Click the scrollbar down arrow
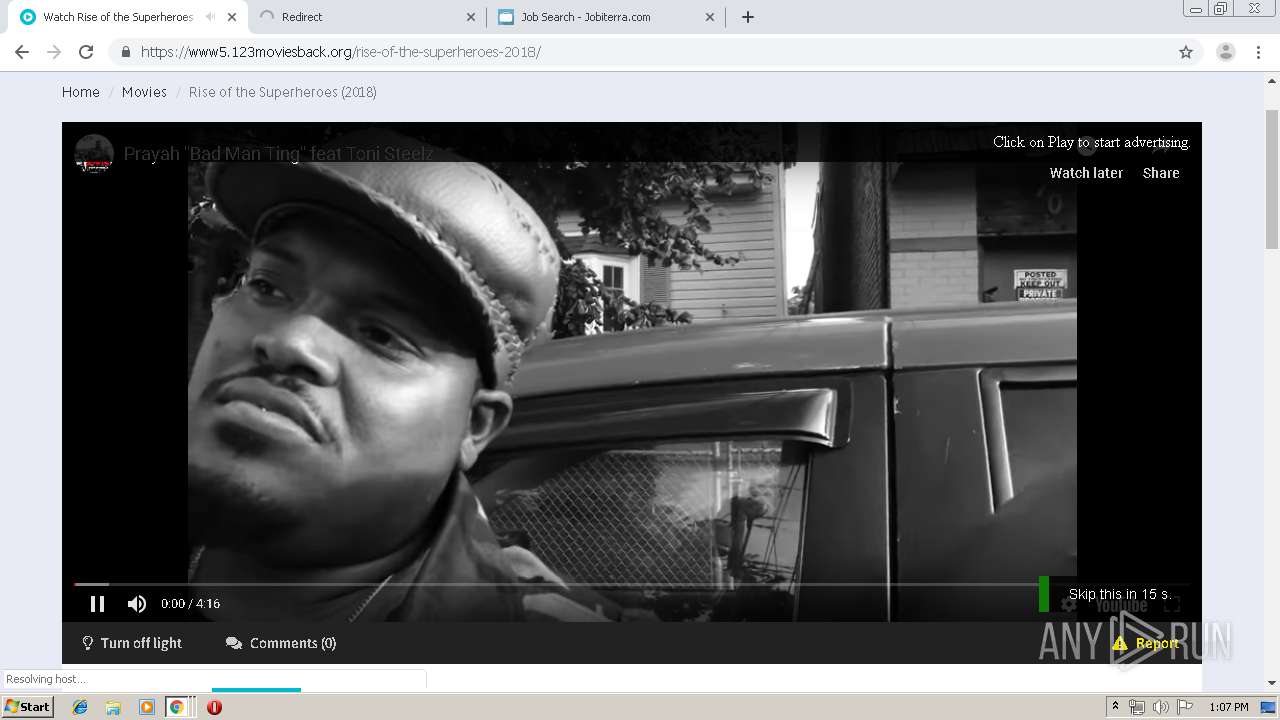This screenshot has width=1280, height=720. coord(1272,683)
